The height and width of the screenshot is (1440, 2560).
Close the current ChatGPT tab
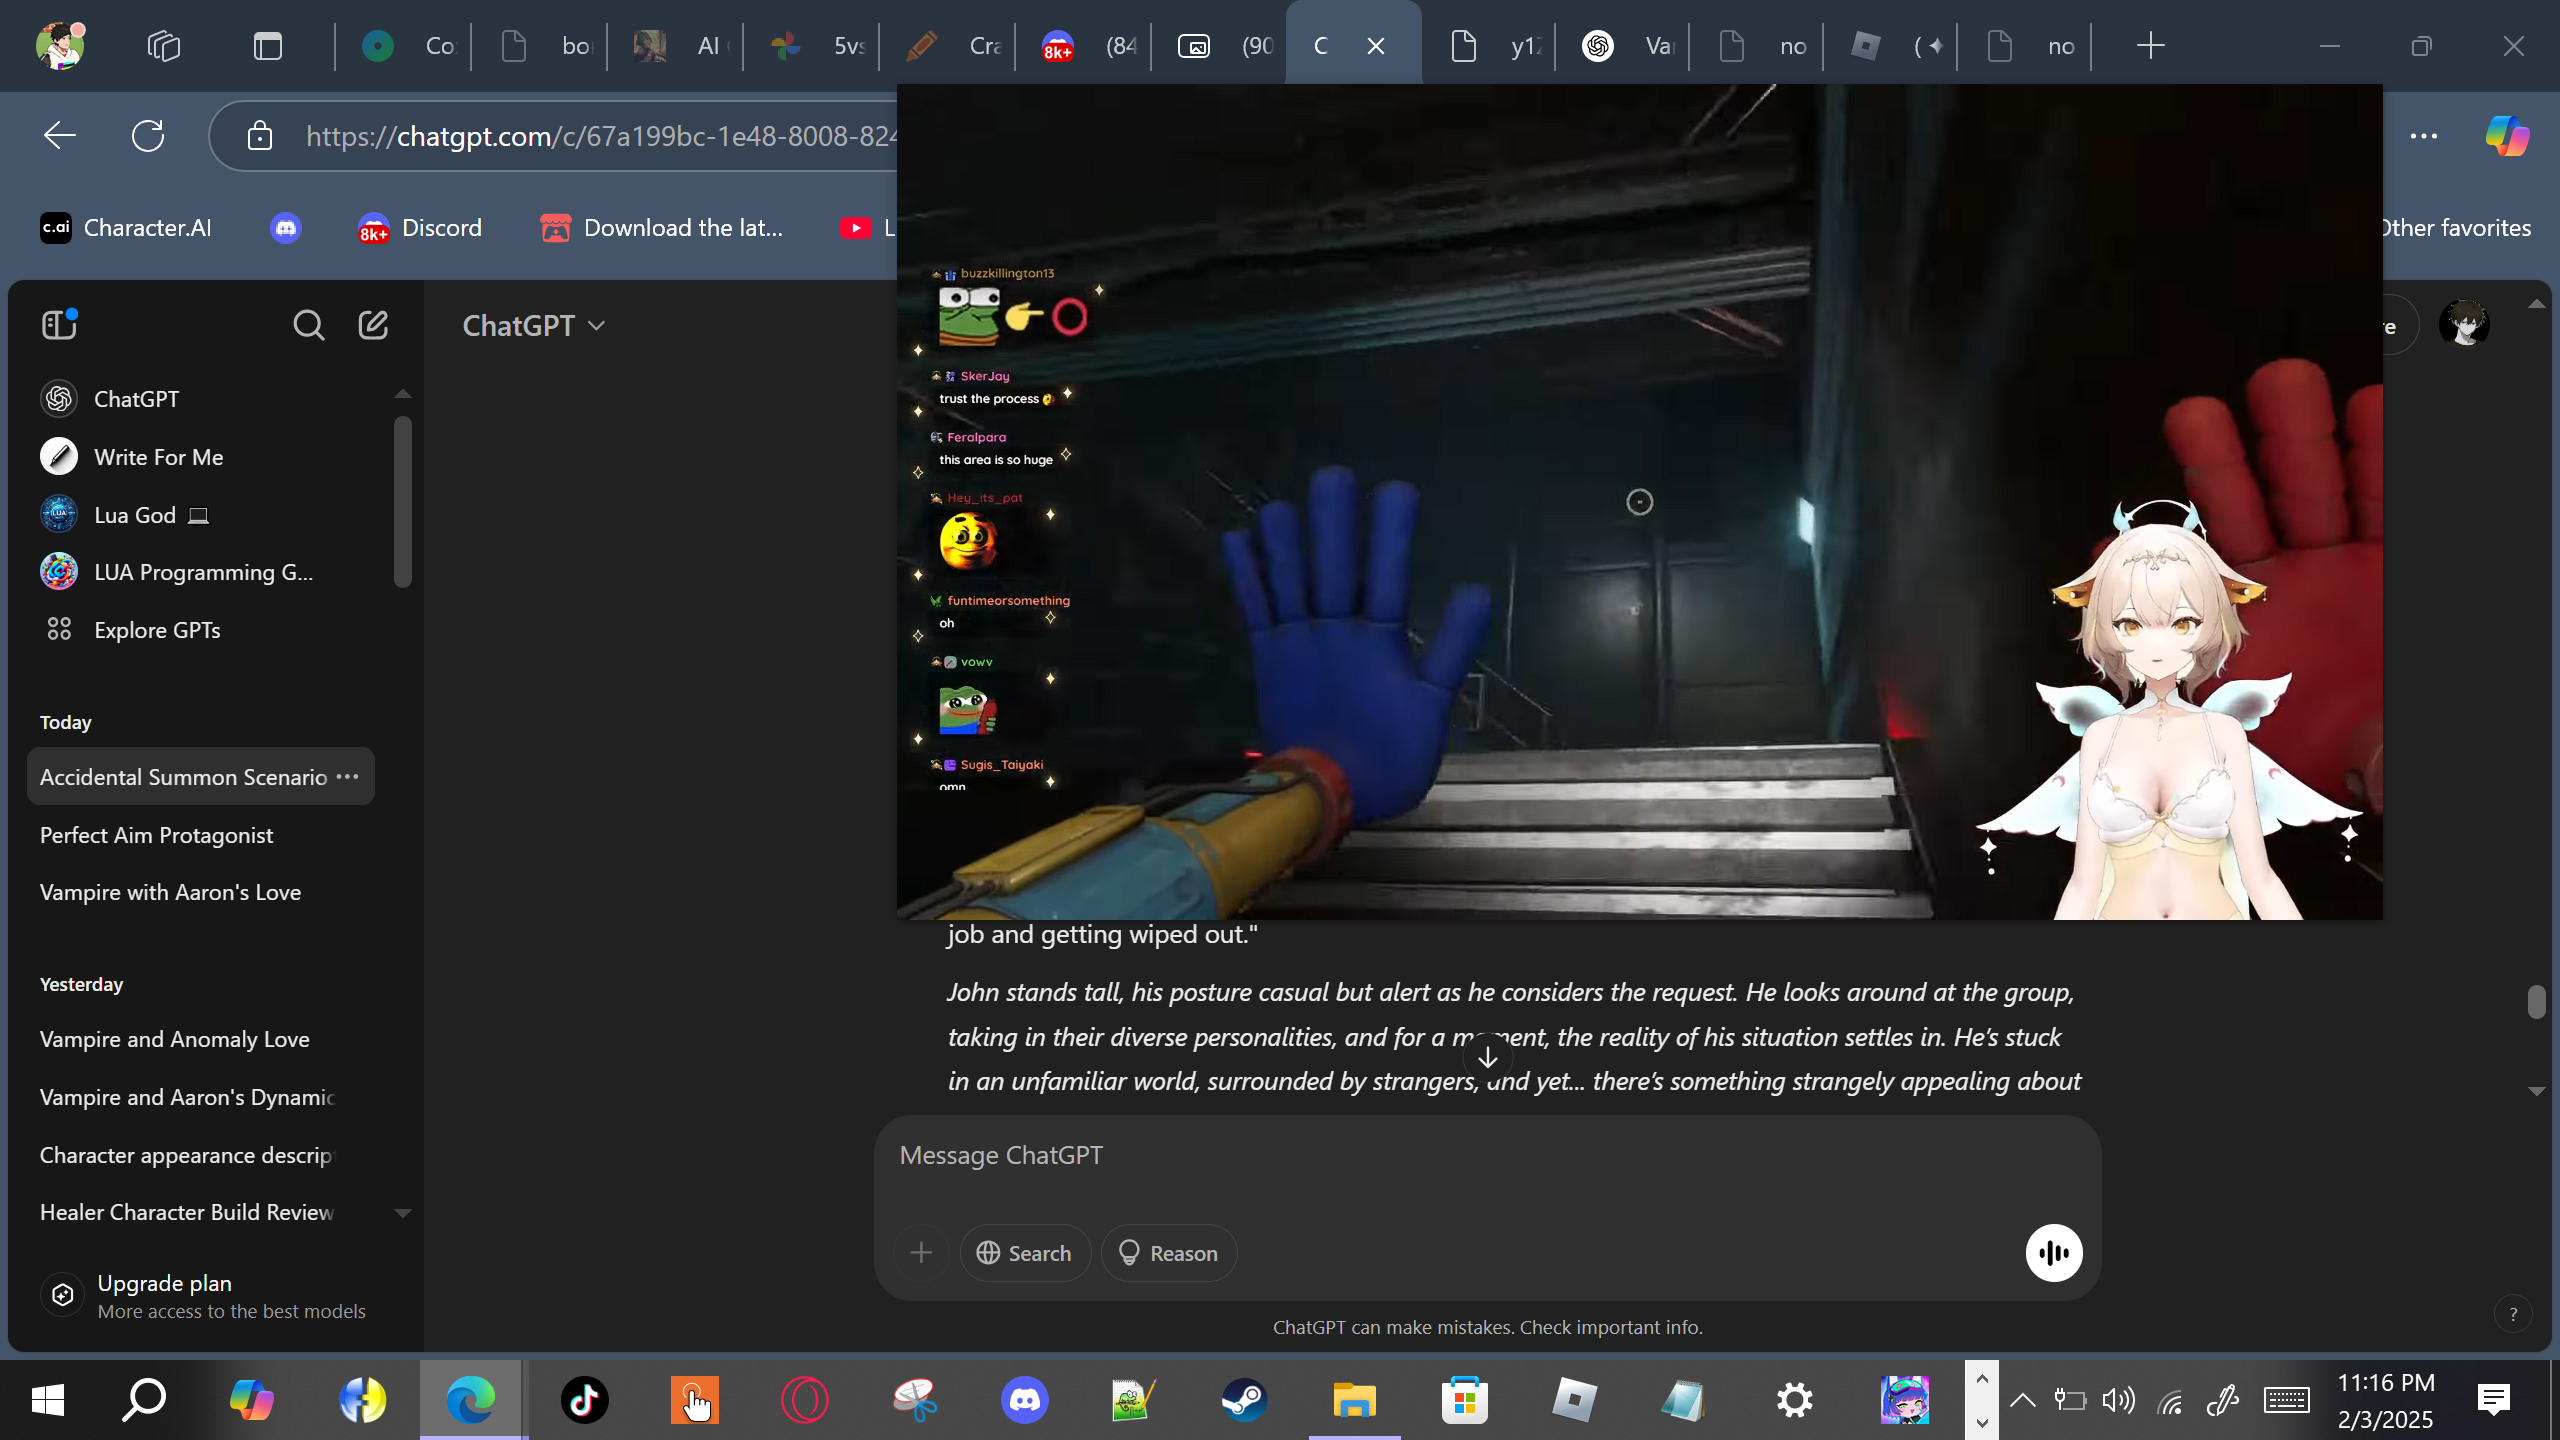(x=1376, y=46)
